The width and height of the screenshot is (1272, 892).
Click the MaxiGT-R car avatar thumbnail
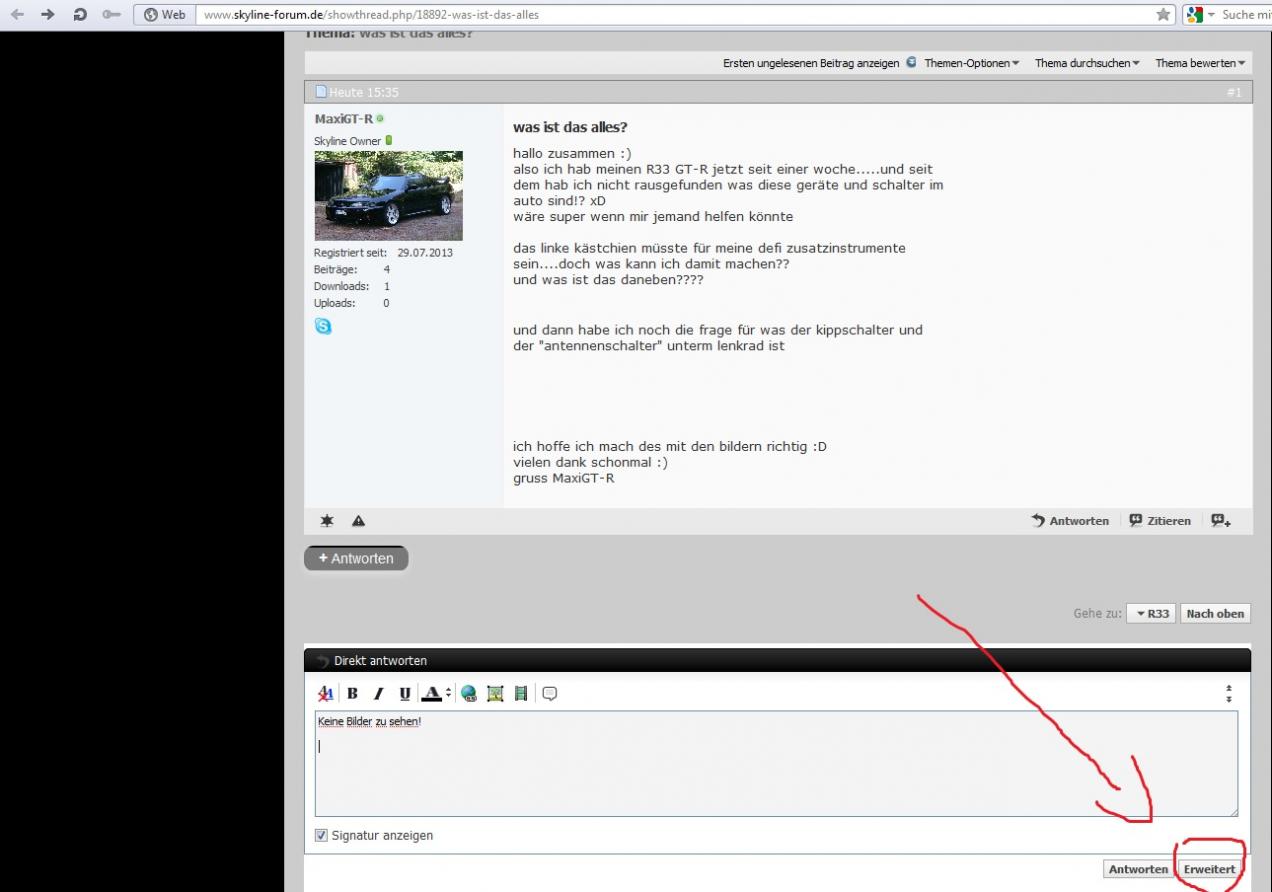tap(388, 196)
